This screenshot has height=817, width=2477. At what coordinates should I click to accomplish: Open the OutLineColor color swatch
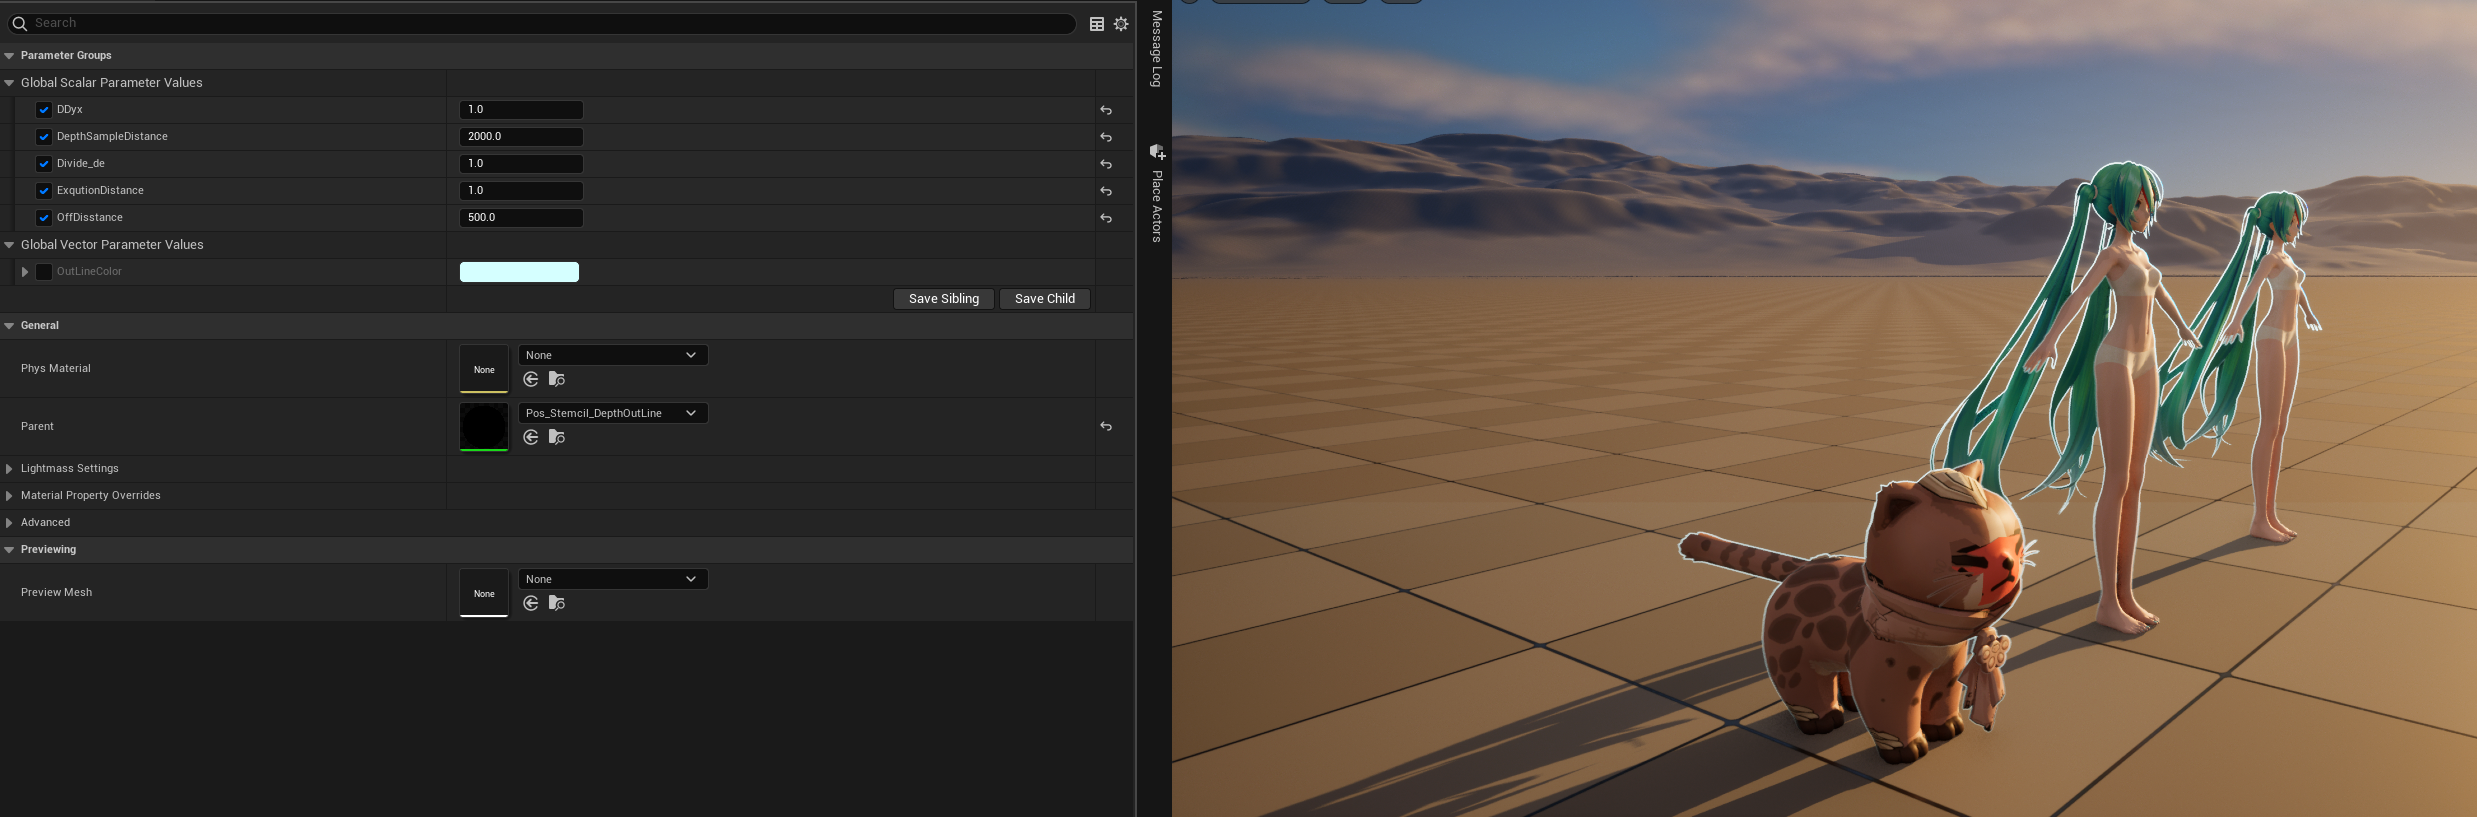click(519, 272)
